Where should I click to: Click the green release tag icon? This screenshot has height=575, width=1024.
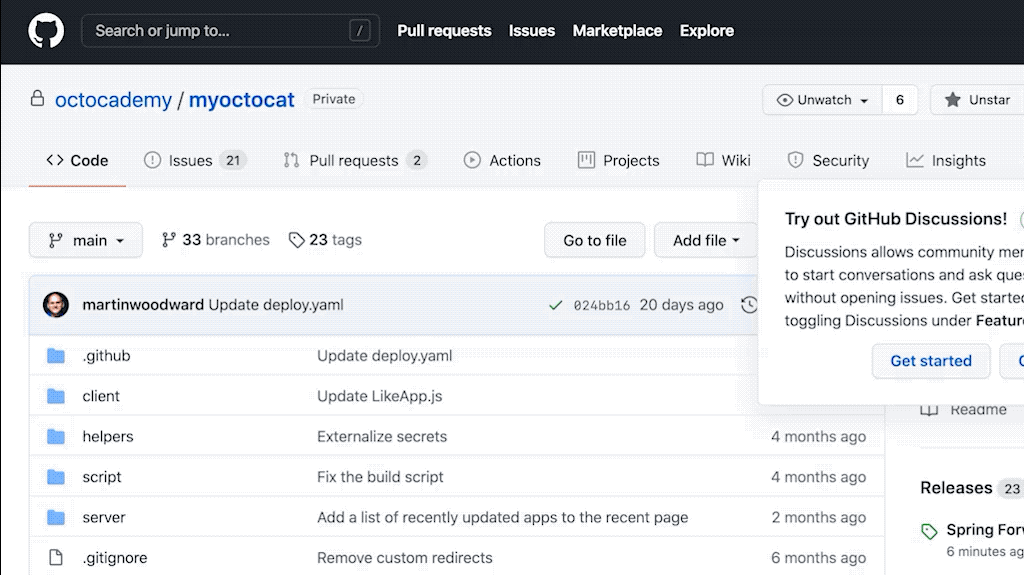[929, 531]
